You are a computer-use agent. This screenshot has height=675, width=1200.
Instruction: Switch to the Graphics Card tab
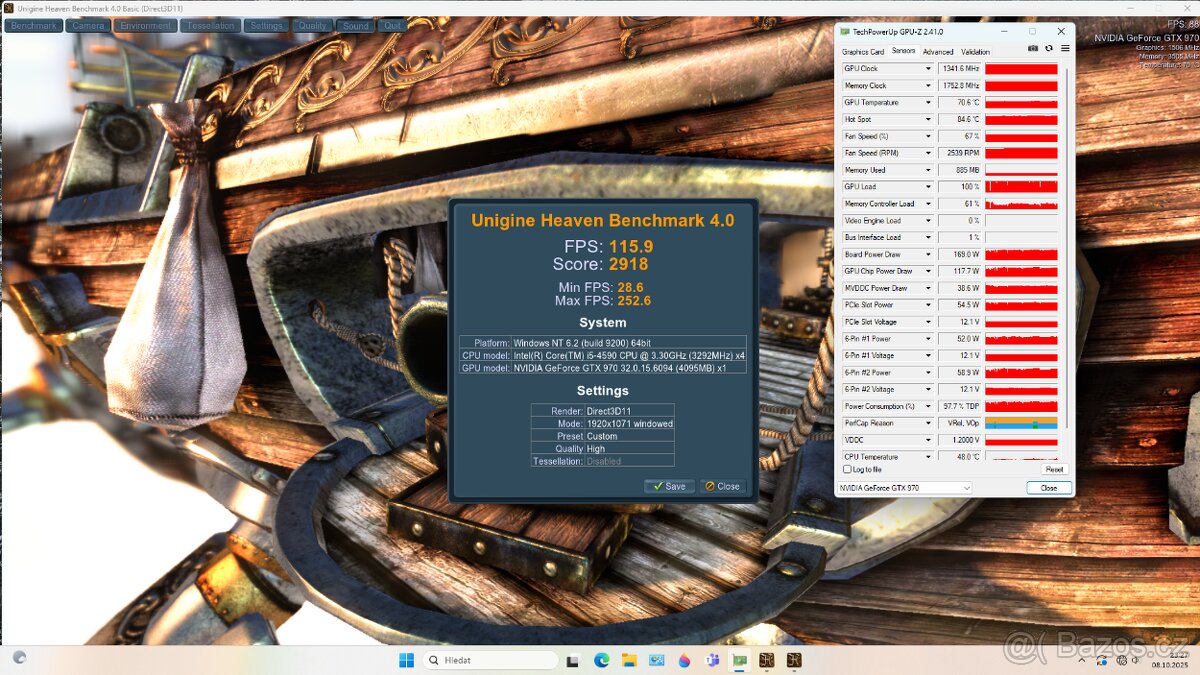point(866,51)
